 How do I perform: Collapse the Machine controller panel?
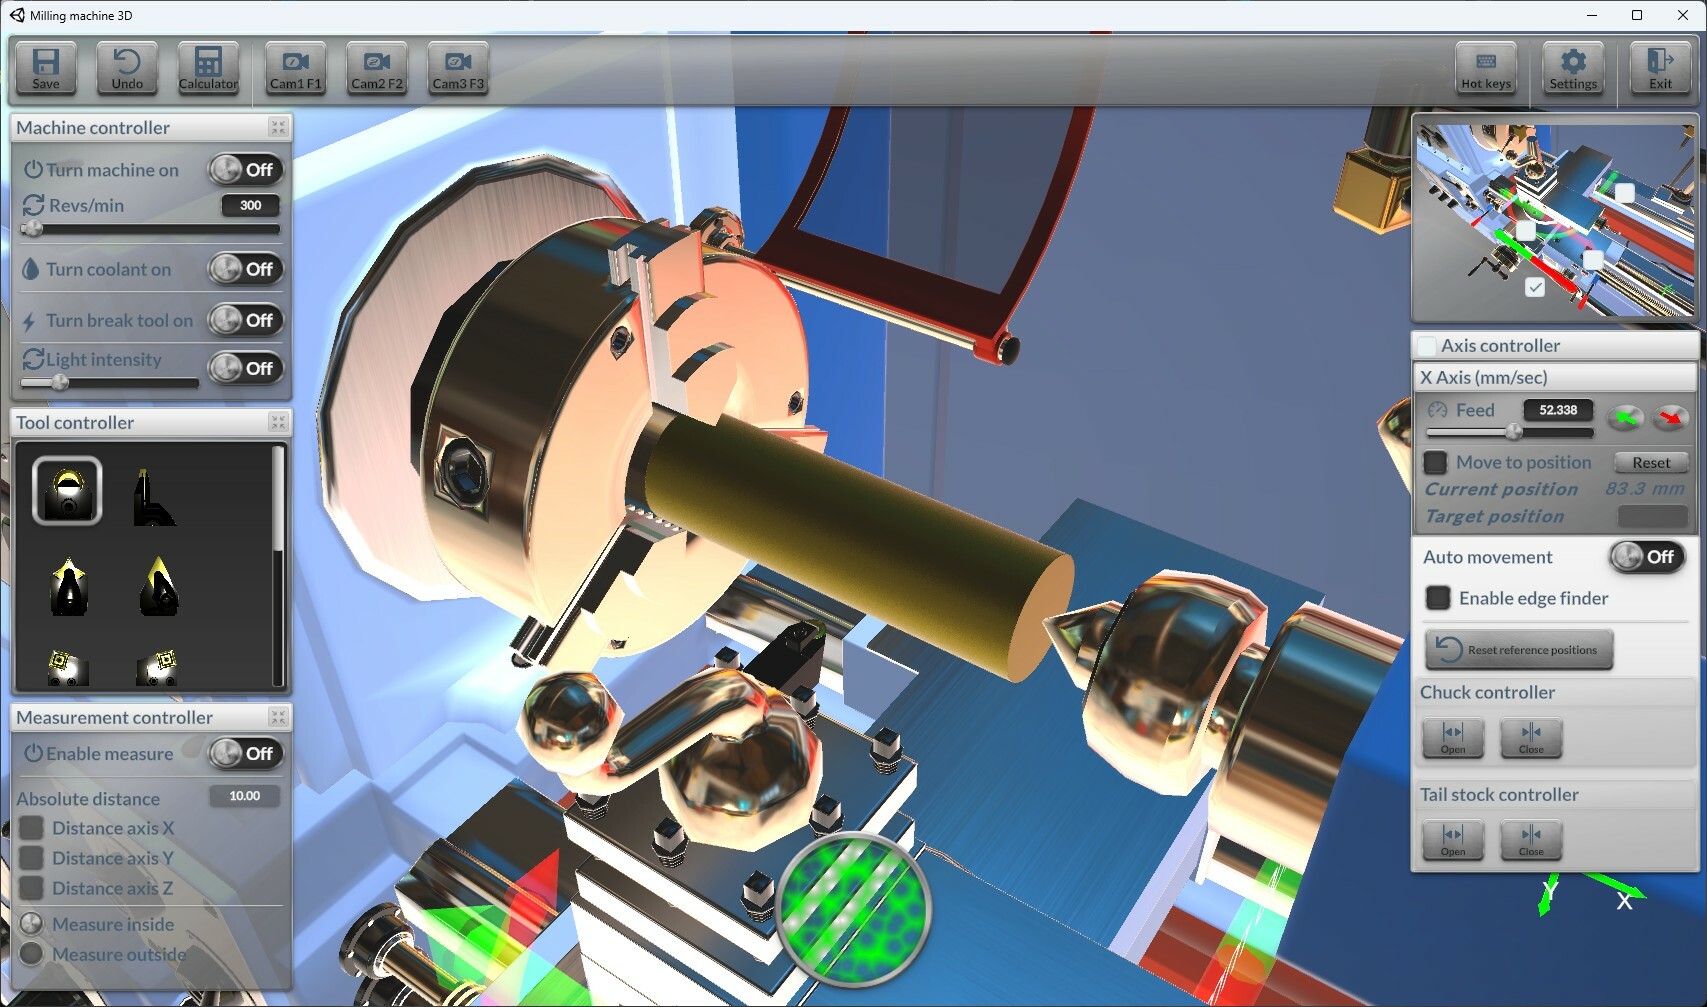pyautogui.click(x=278, y=127)
